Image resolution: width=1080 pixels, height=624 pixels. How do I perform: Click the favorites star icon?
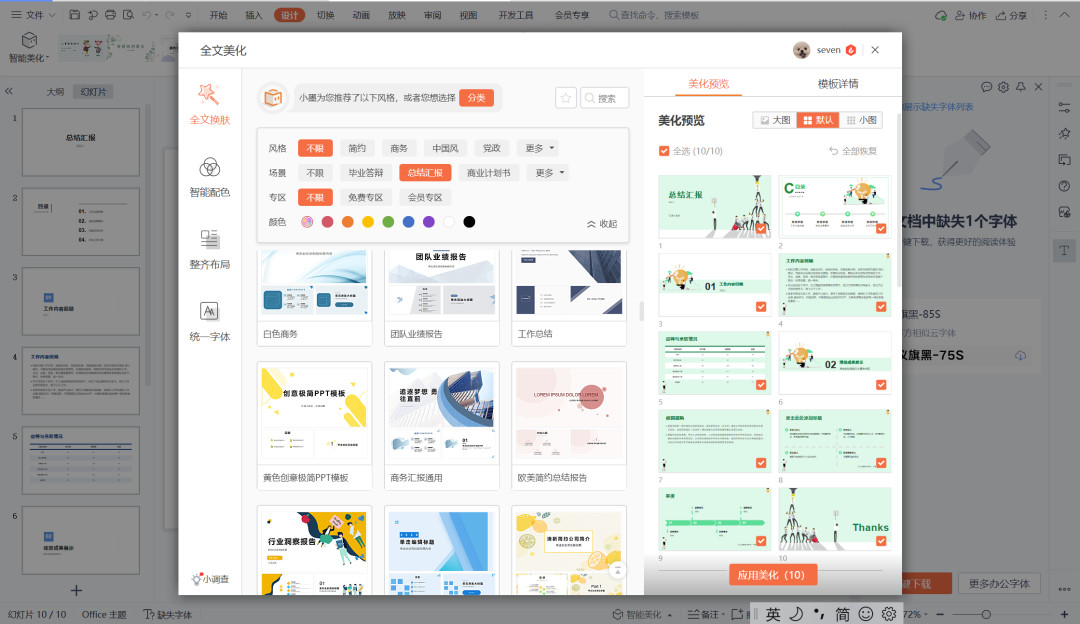click(x=566, y=98)
